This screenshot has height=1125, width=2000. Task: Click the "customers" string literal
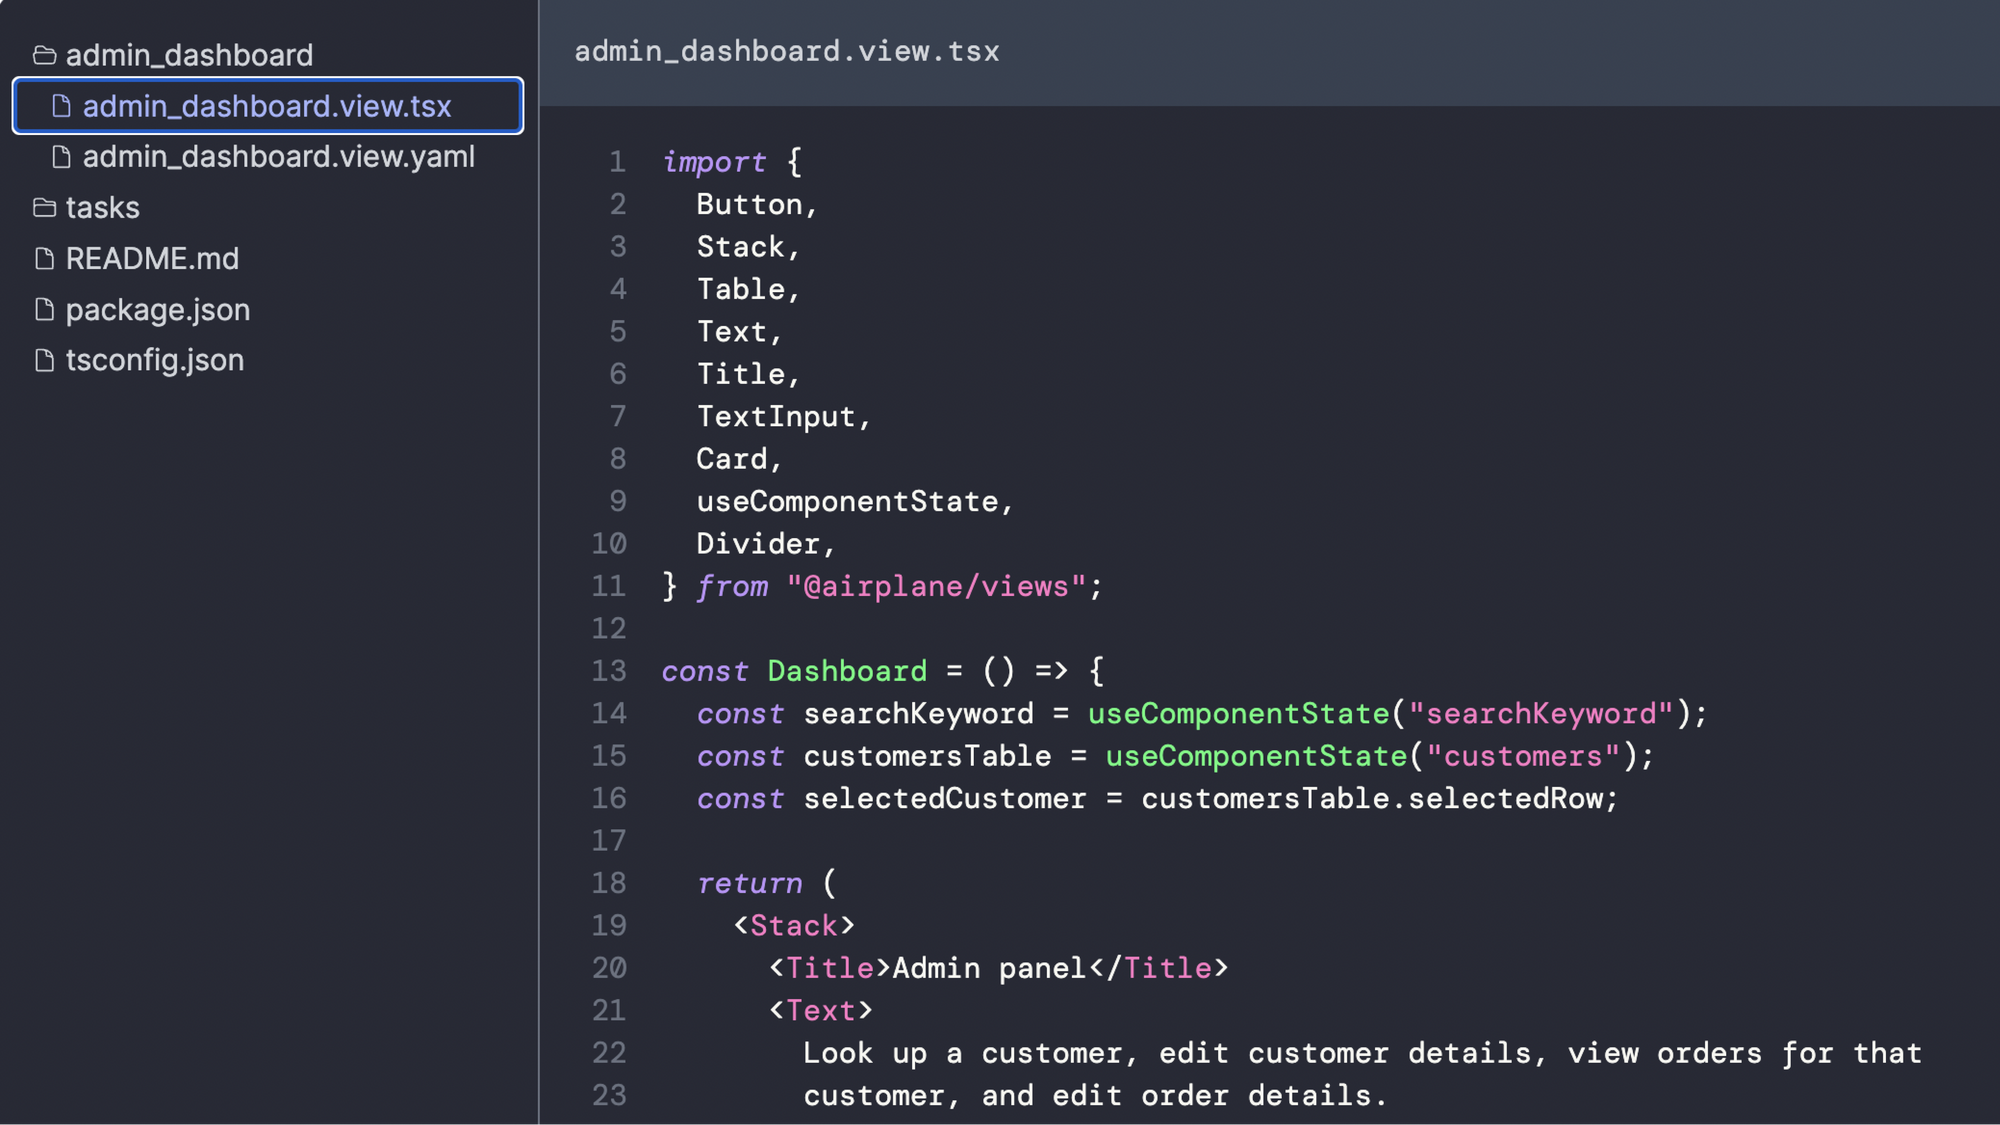point(1523,756)
